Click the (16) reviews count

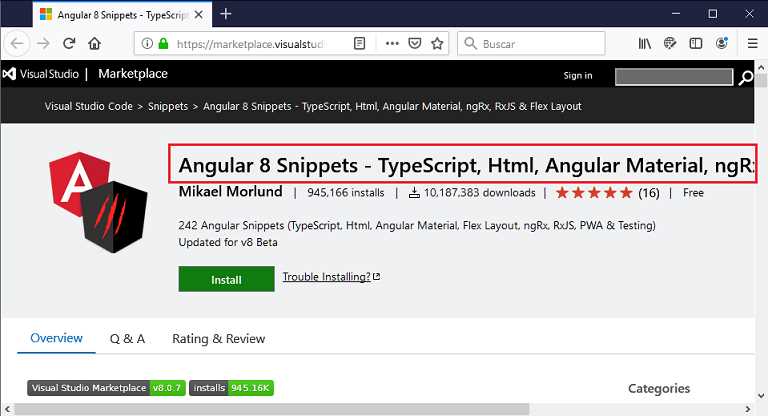648,193
